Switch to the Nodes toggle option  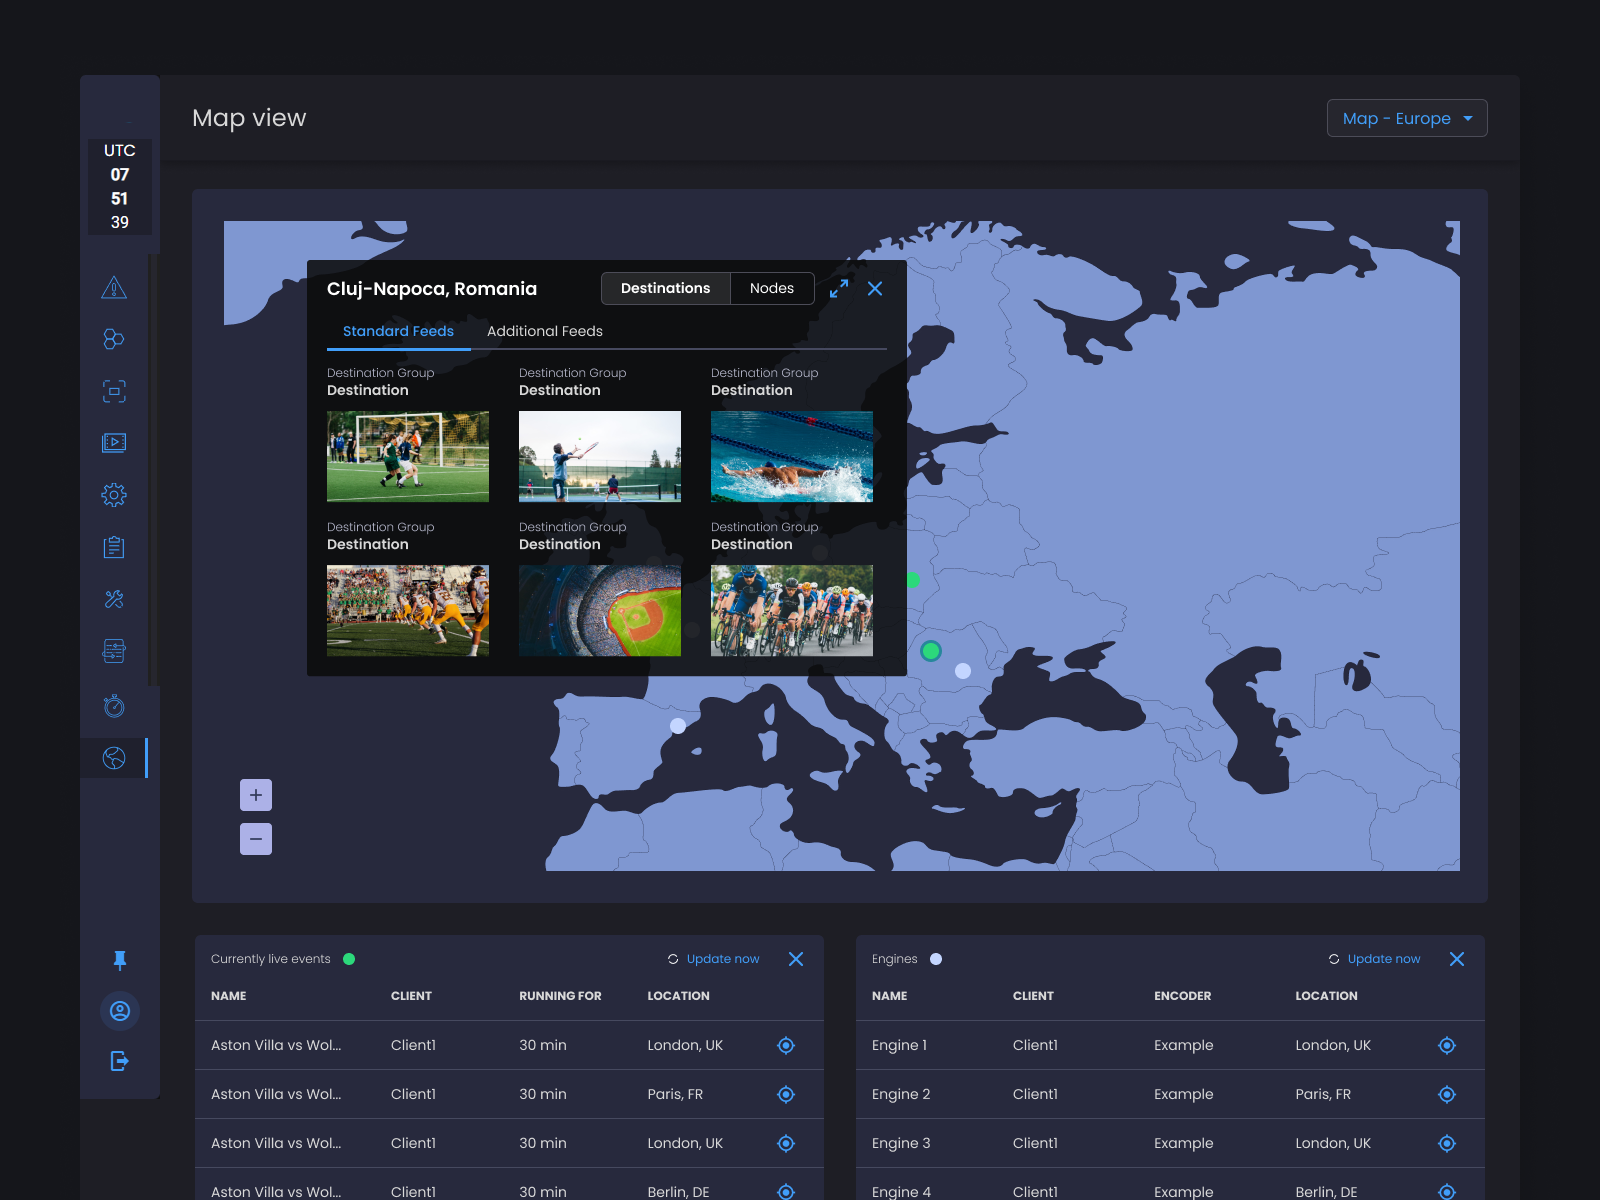coord(772,288)
